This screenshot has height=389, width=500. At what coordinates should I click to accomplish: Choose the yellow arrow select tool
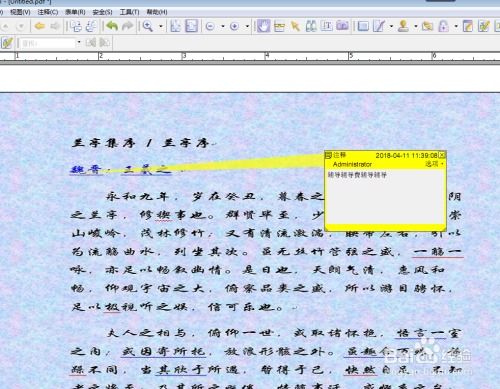click(295, 26)
